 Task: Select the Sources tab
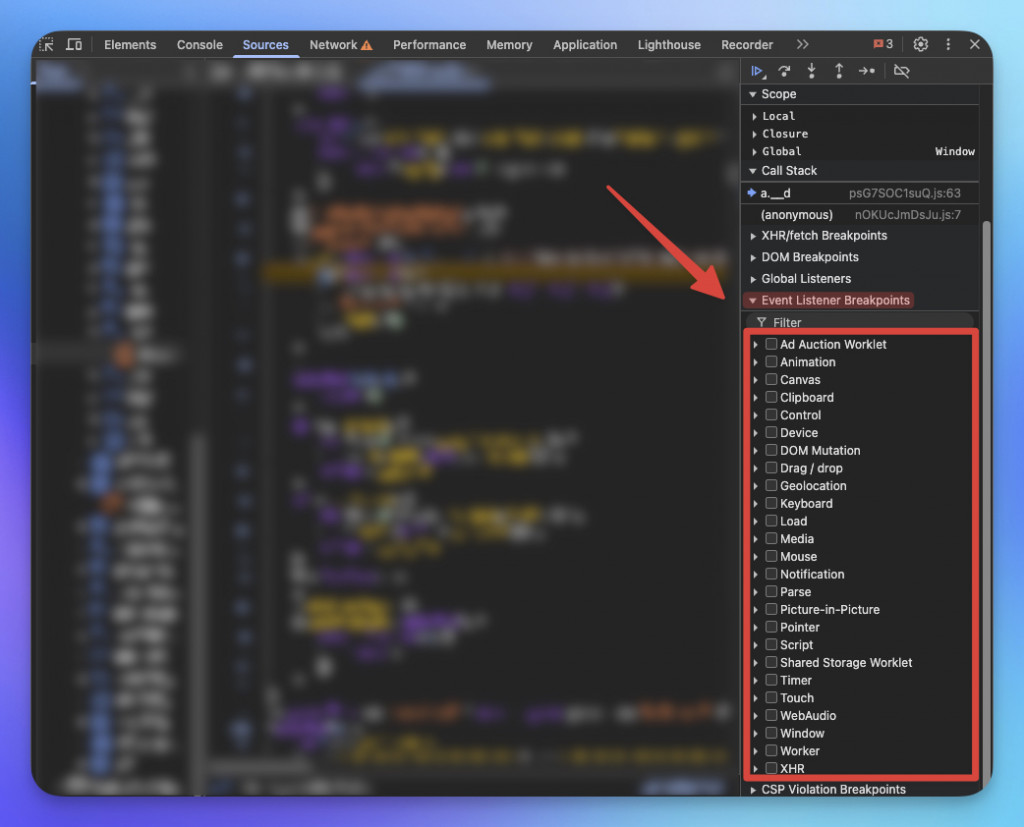[265, 44]
